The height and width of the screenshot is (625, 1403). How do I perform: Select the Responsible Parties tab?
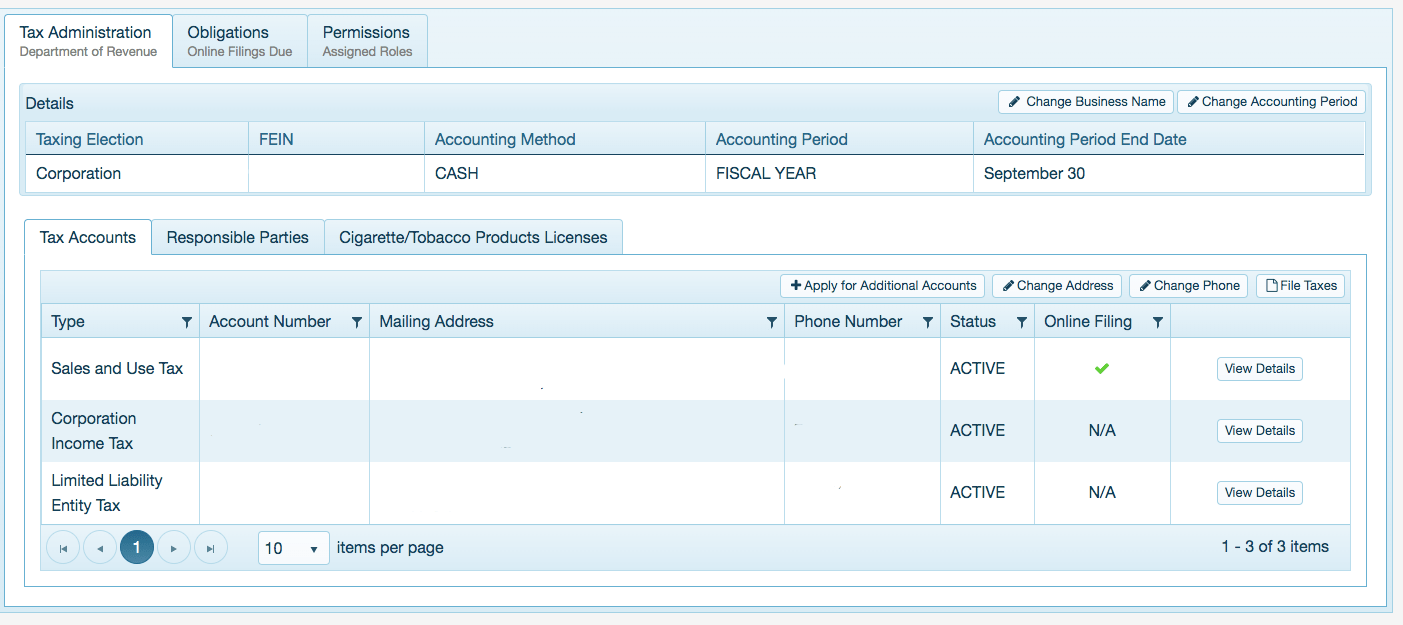(238, 238)
